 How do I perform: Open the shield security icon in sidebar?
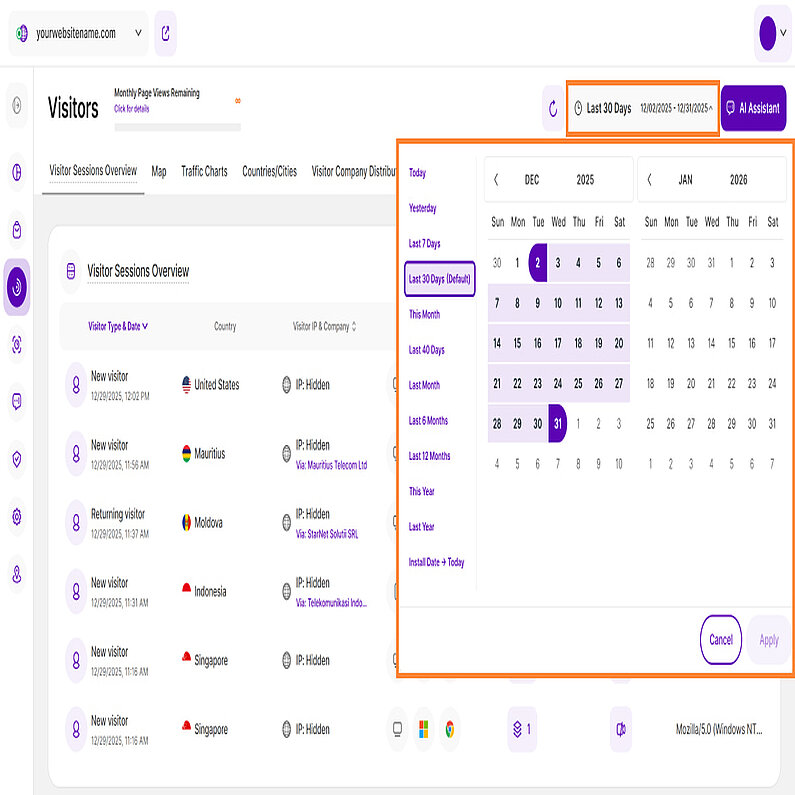point(17,459)
